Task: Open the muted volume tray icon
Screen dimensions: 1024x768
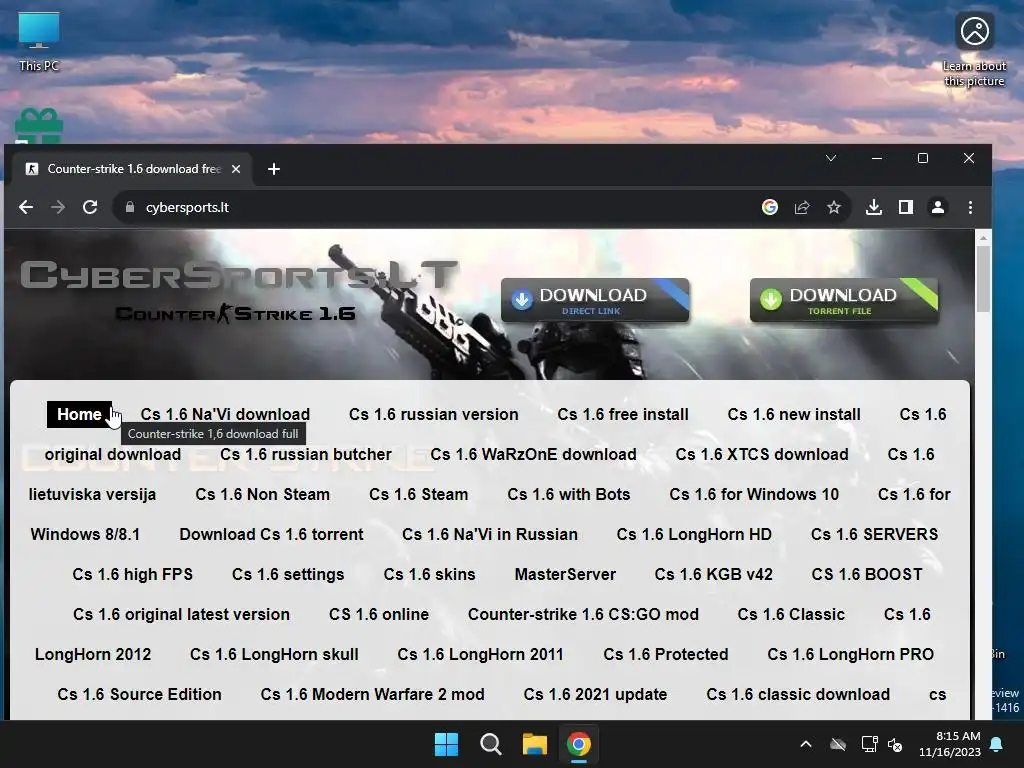Action: [x=895, y=744]
